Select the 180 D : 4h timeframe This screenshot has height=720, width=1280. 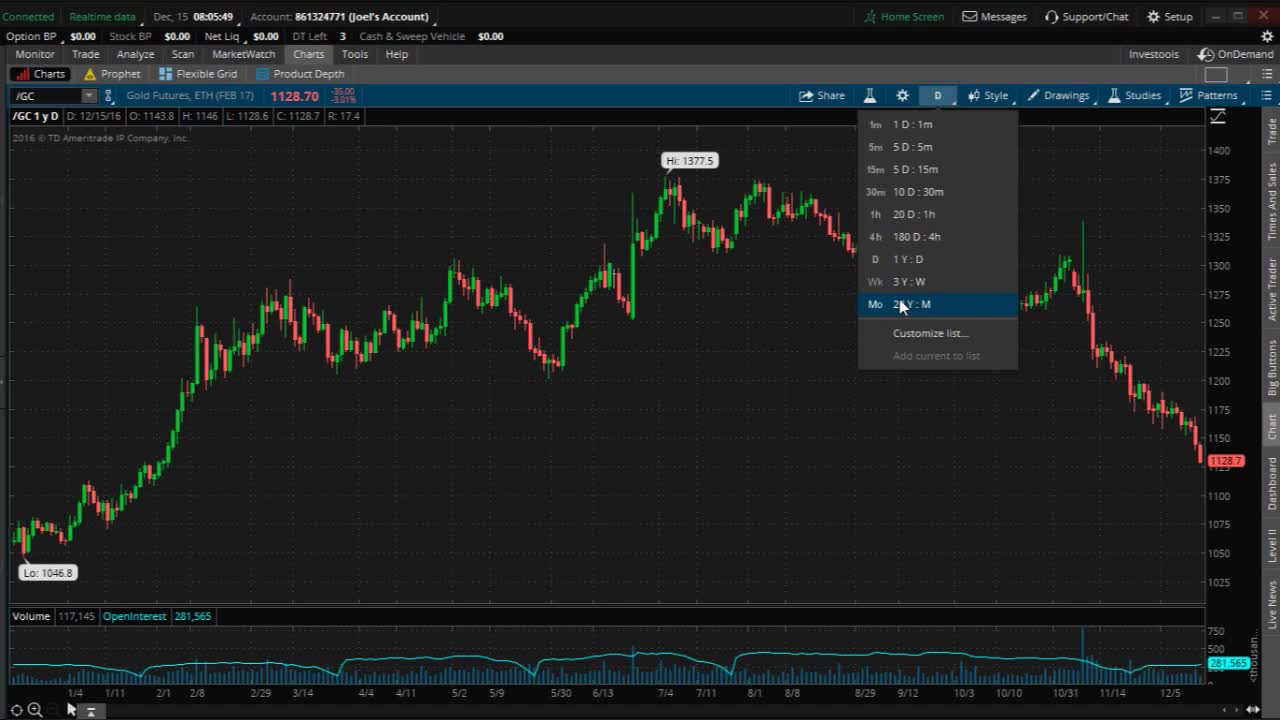click(x=938, y=237)
